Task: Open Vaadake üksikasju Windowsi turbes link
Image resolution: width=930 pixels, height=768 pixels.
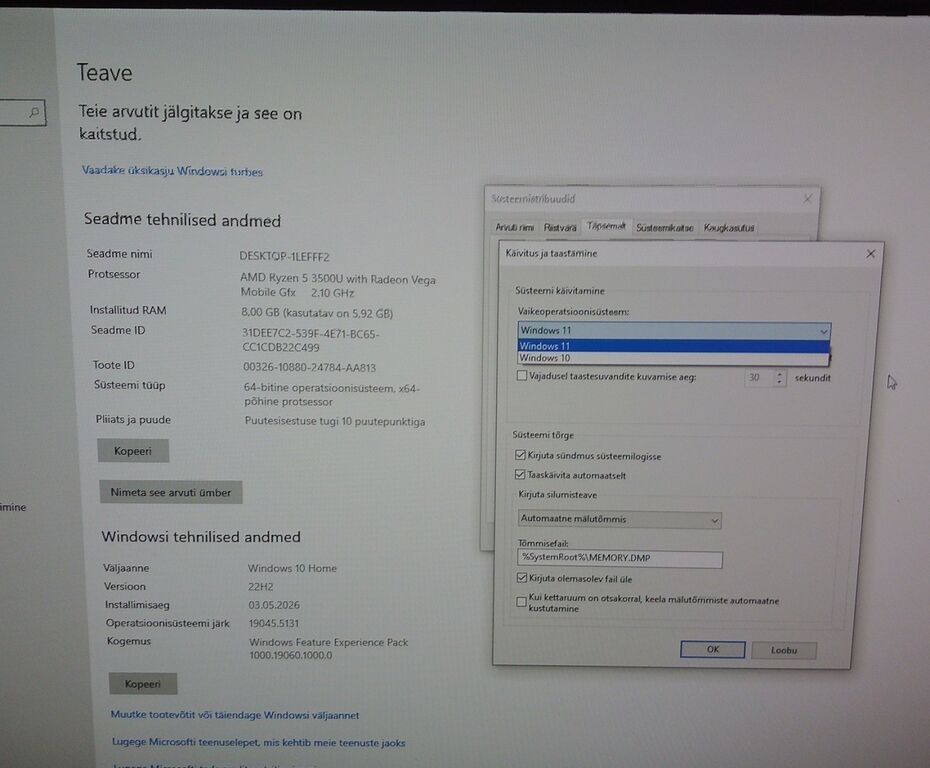Action: pyautogui.click(x=172, y=171)
